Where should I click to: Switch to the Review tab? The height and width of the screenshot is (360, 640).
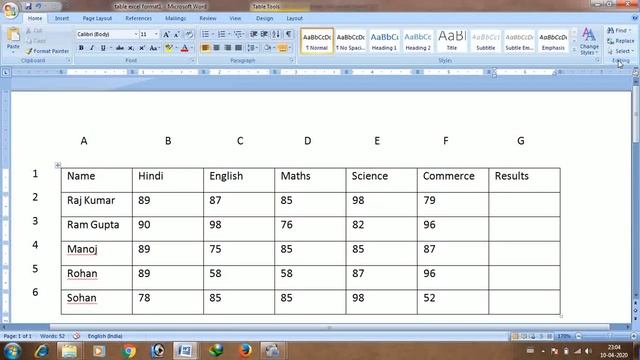click(x=208, y=18)
